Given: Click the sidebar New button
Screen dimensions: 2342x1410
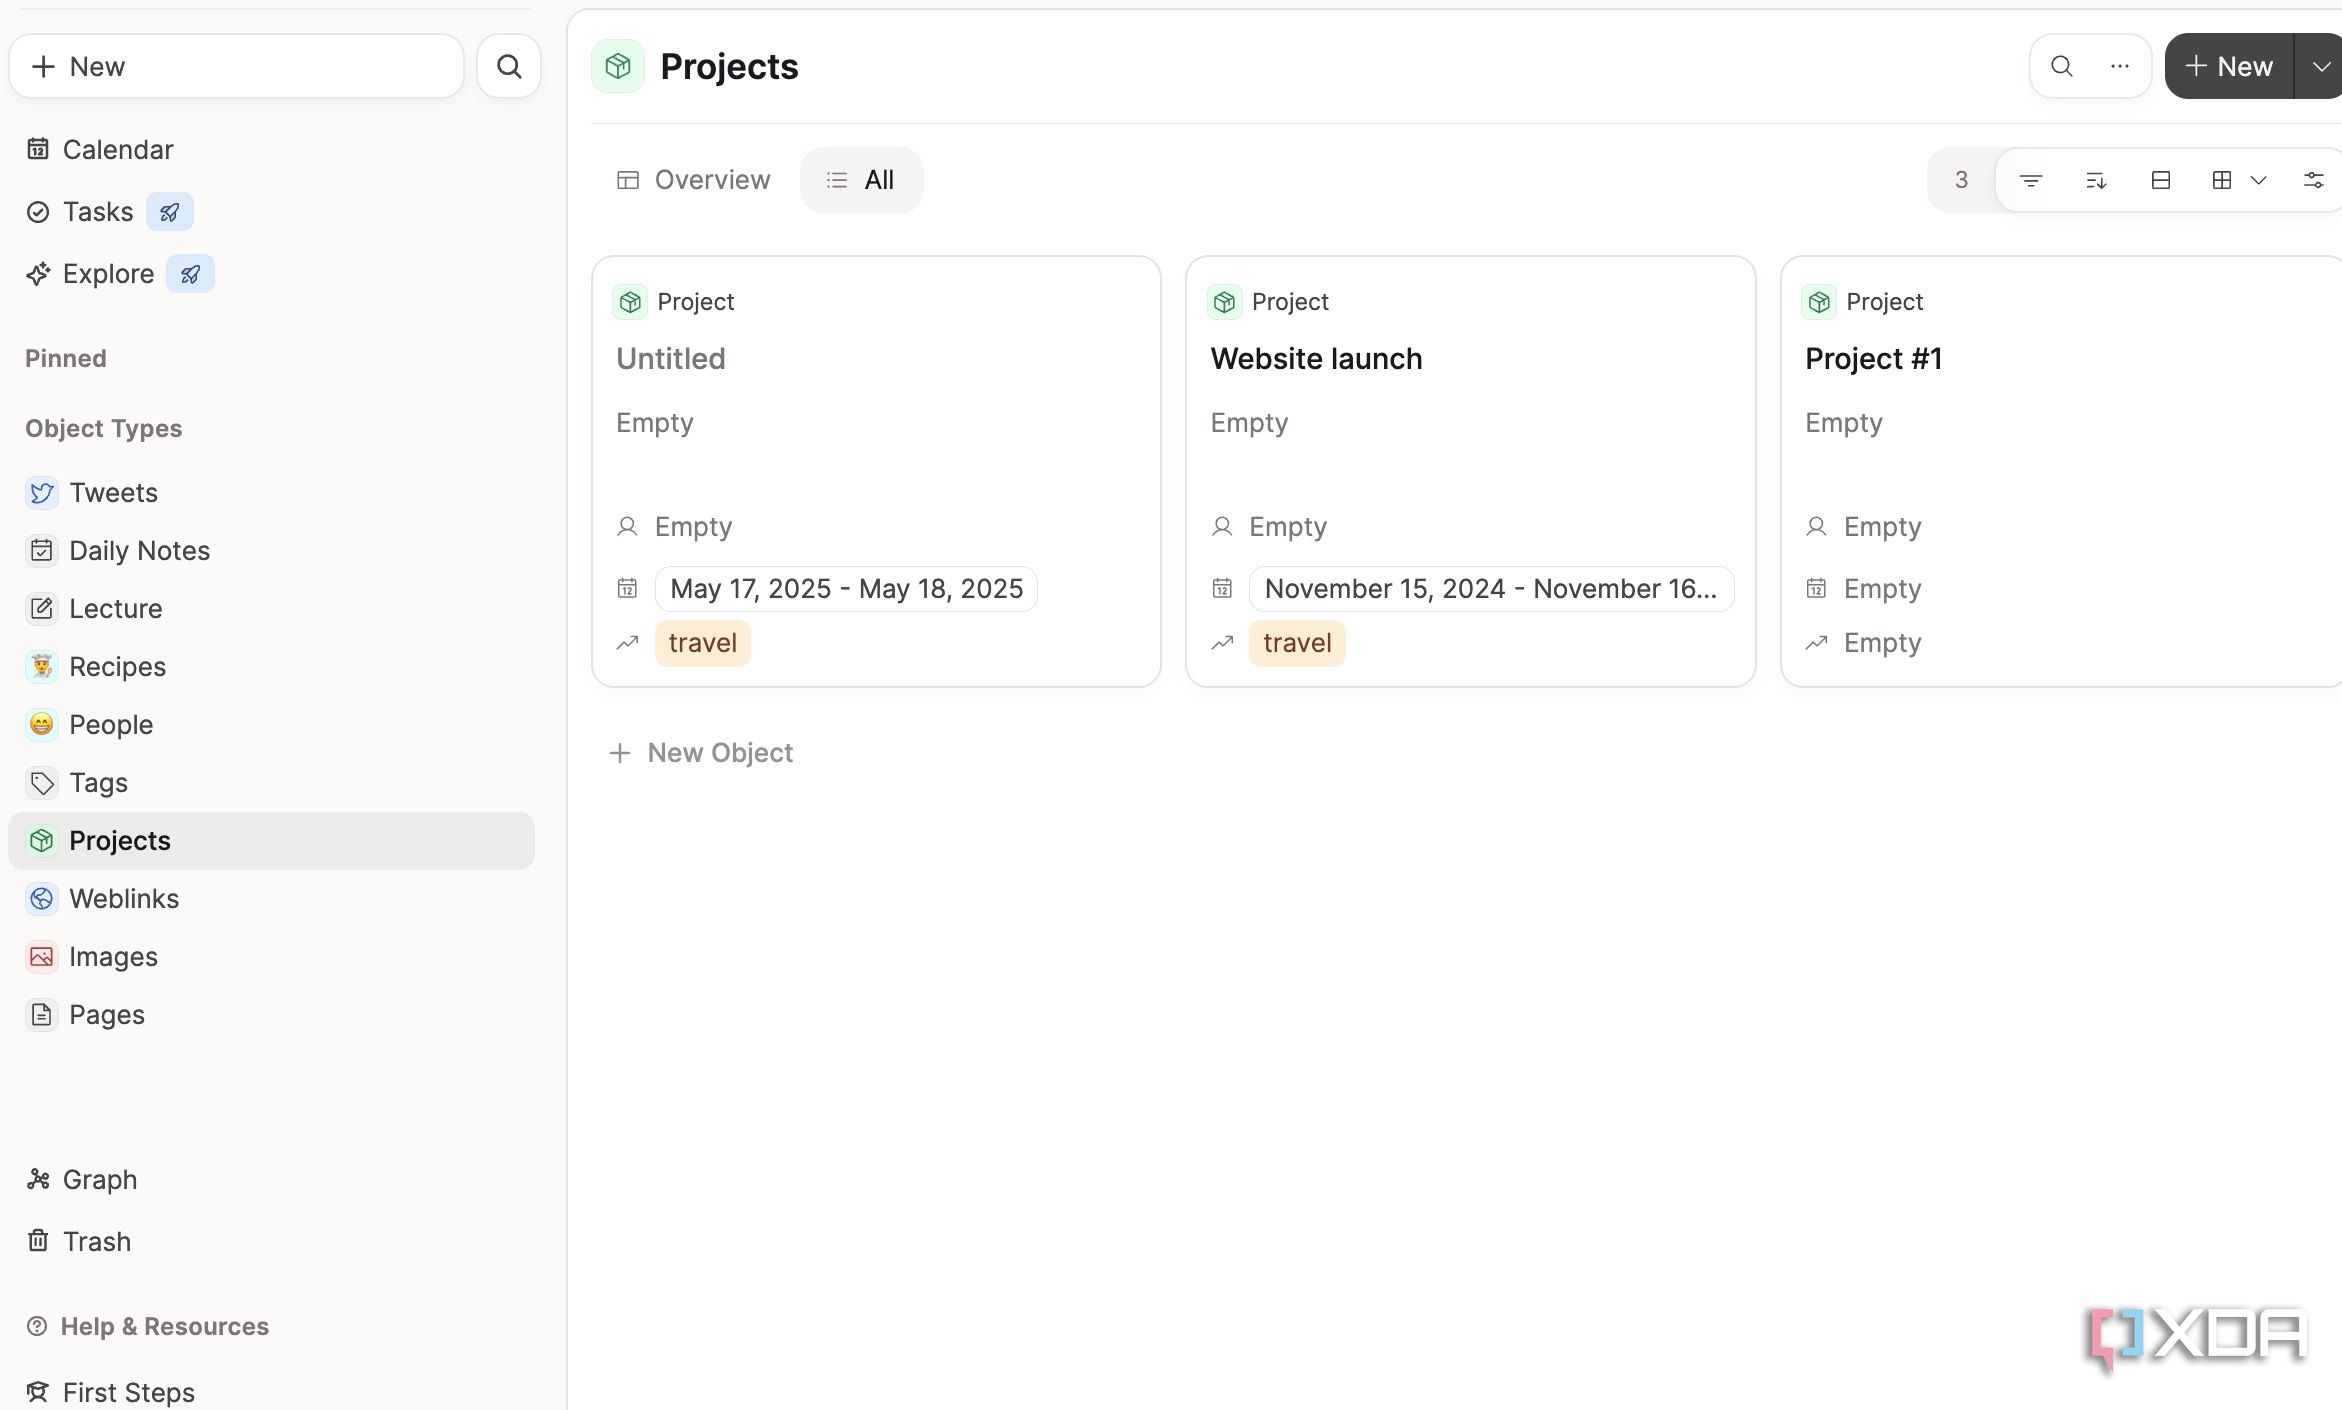Looking at the screenshot, I should (x=236, y=66).
